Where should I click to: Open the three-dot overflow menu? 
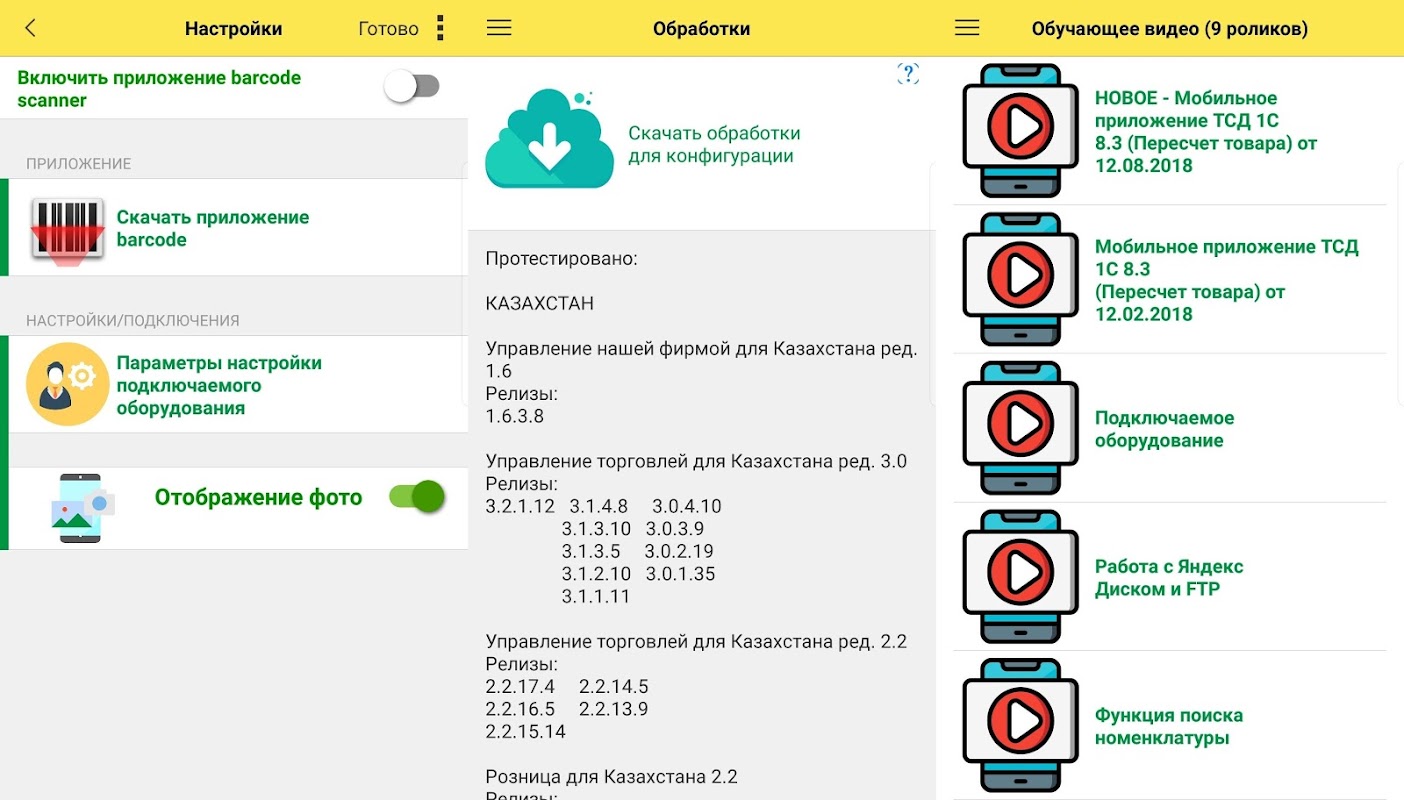[x=440, y=28]
